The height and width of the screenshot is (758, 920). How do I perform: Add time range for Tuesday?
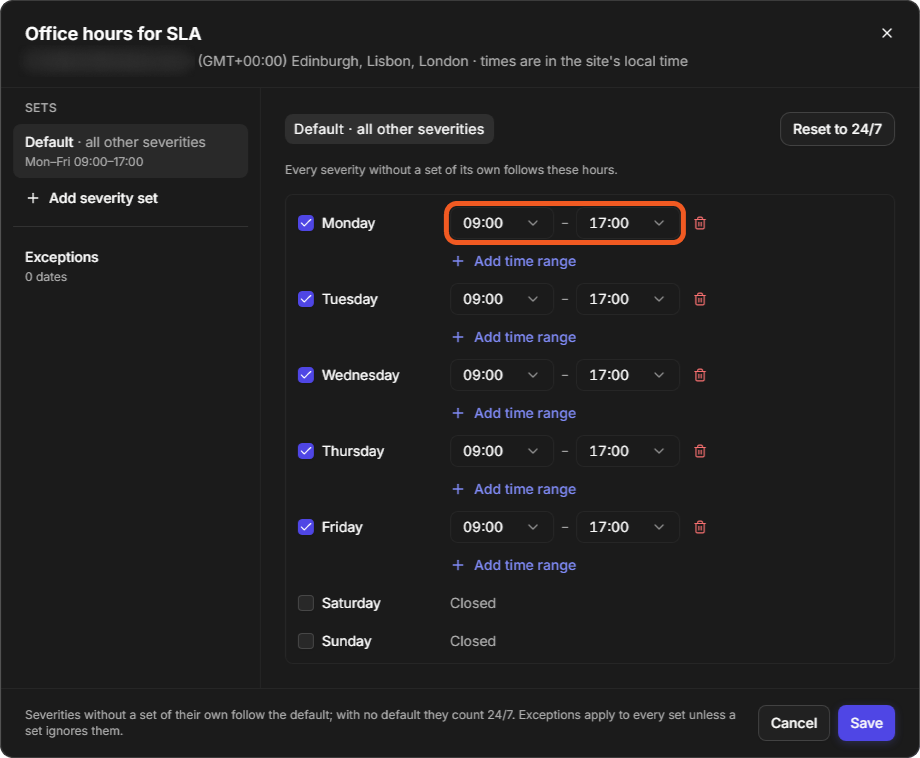click(514, 337)
